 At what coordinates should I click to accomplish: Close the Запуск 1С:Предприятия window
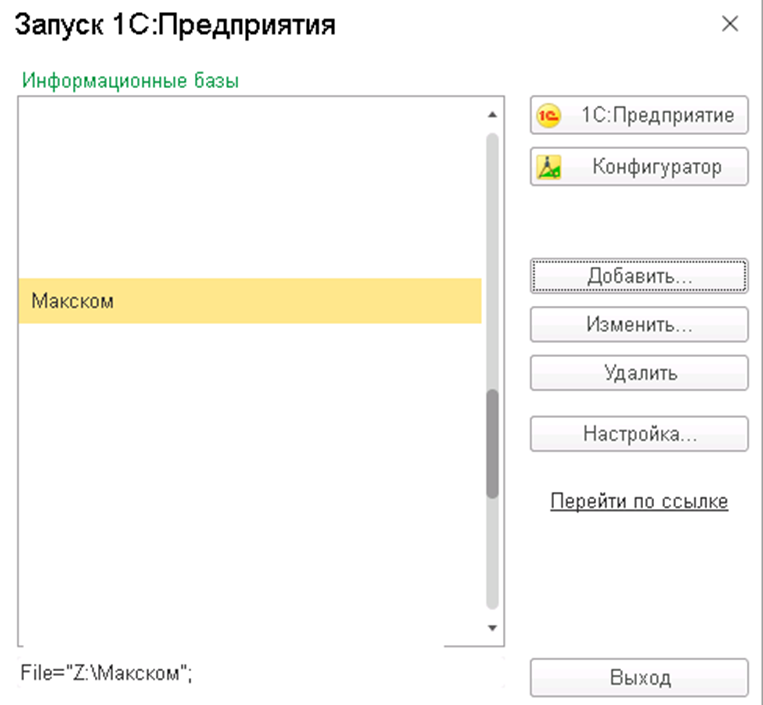(x=730, y=24)
